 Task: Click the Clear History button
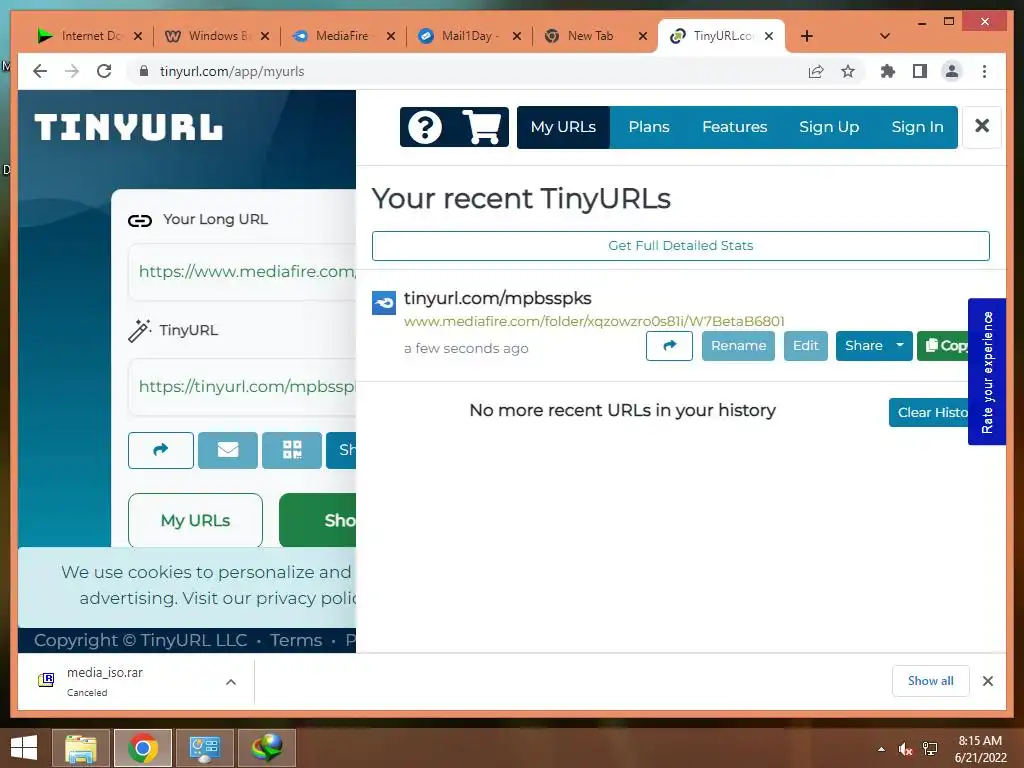(x=928, y=412)
